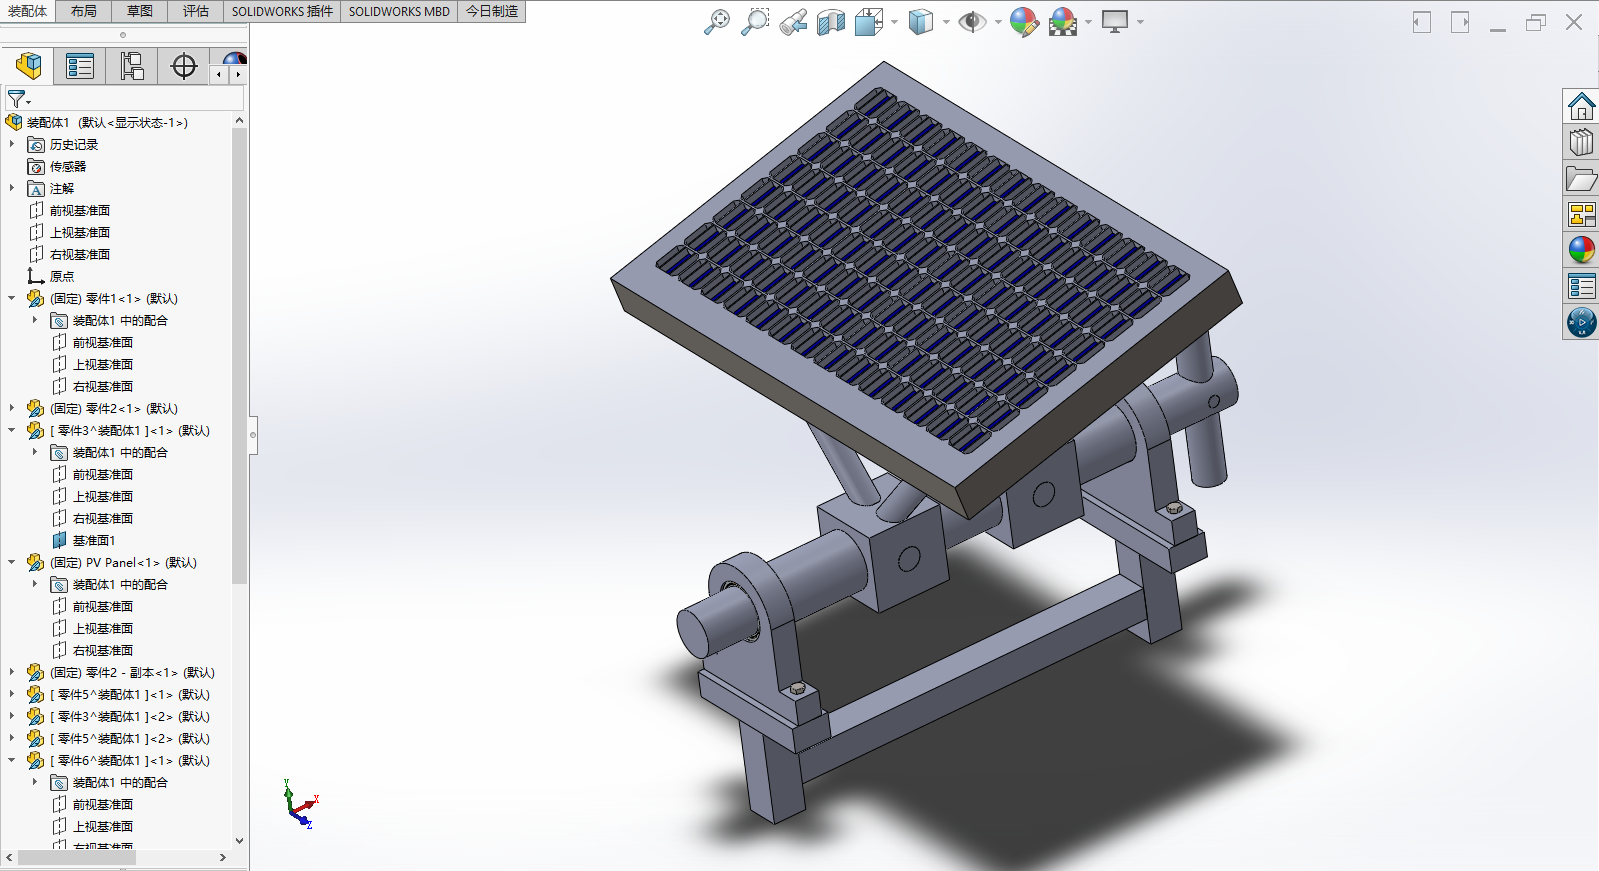
Task: Open the FeatureManager design tree tab
Action: tap(28, 66)
